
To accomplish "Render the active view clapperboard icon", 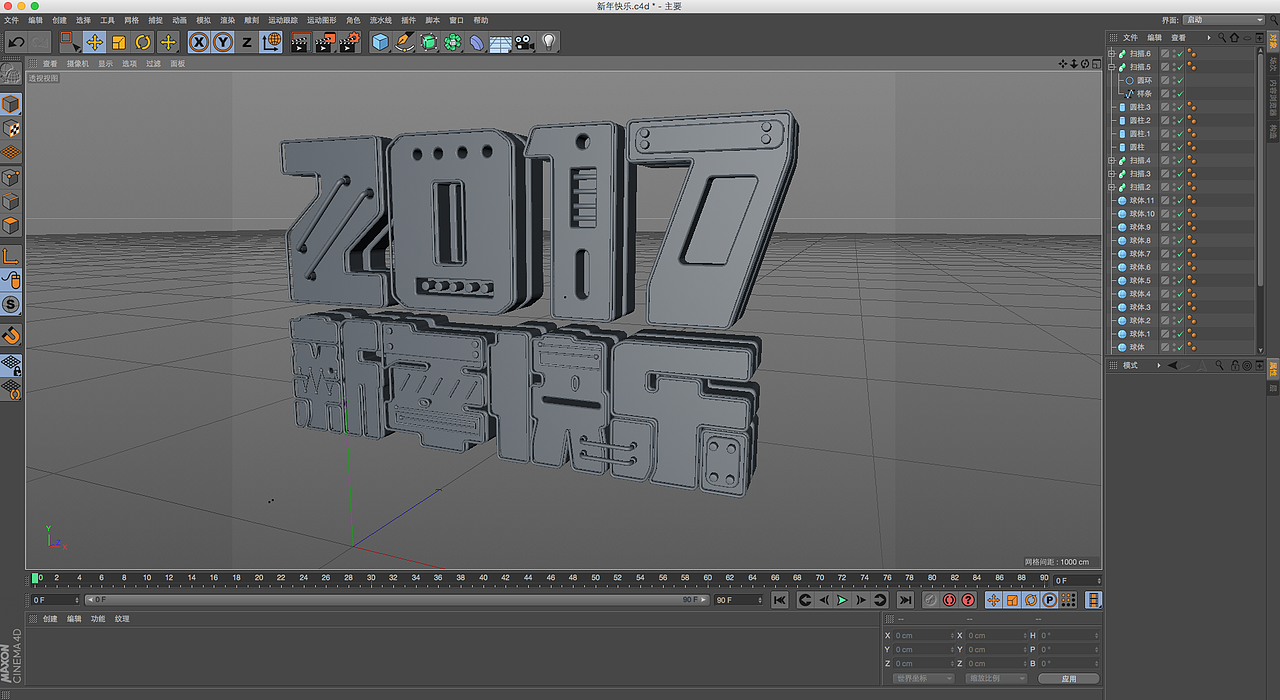I will 300,42.
